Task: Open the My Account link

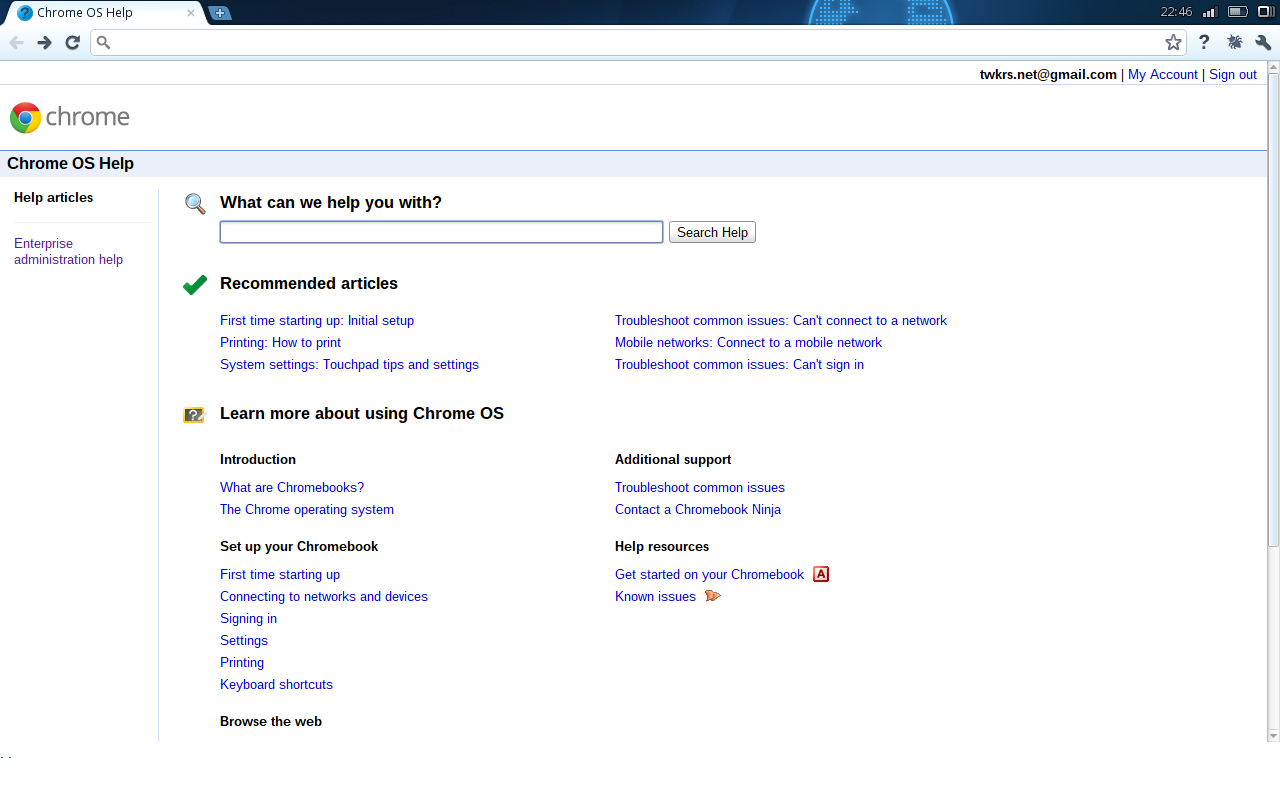Action: pos(1162,74)
